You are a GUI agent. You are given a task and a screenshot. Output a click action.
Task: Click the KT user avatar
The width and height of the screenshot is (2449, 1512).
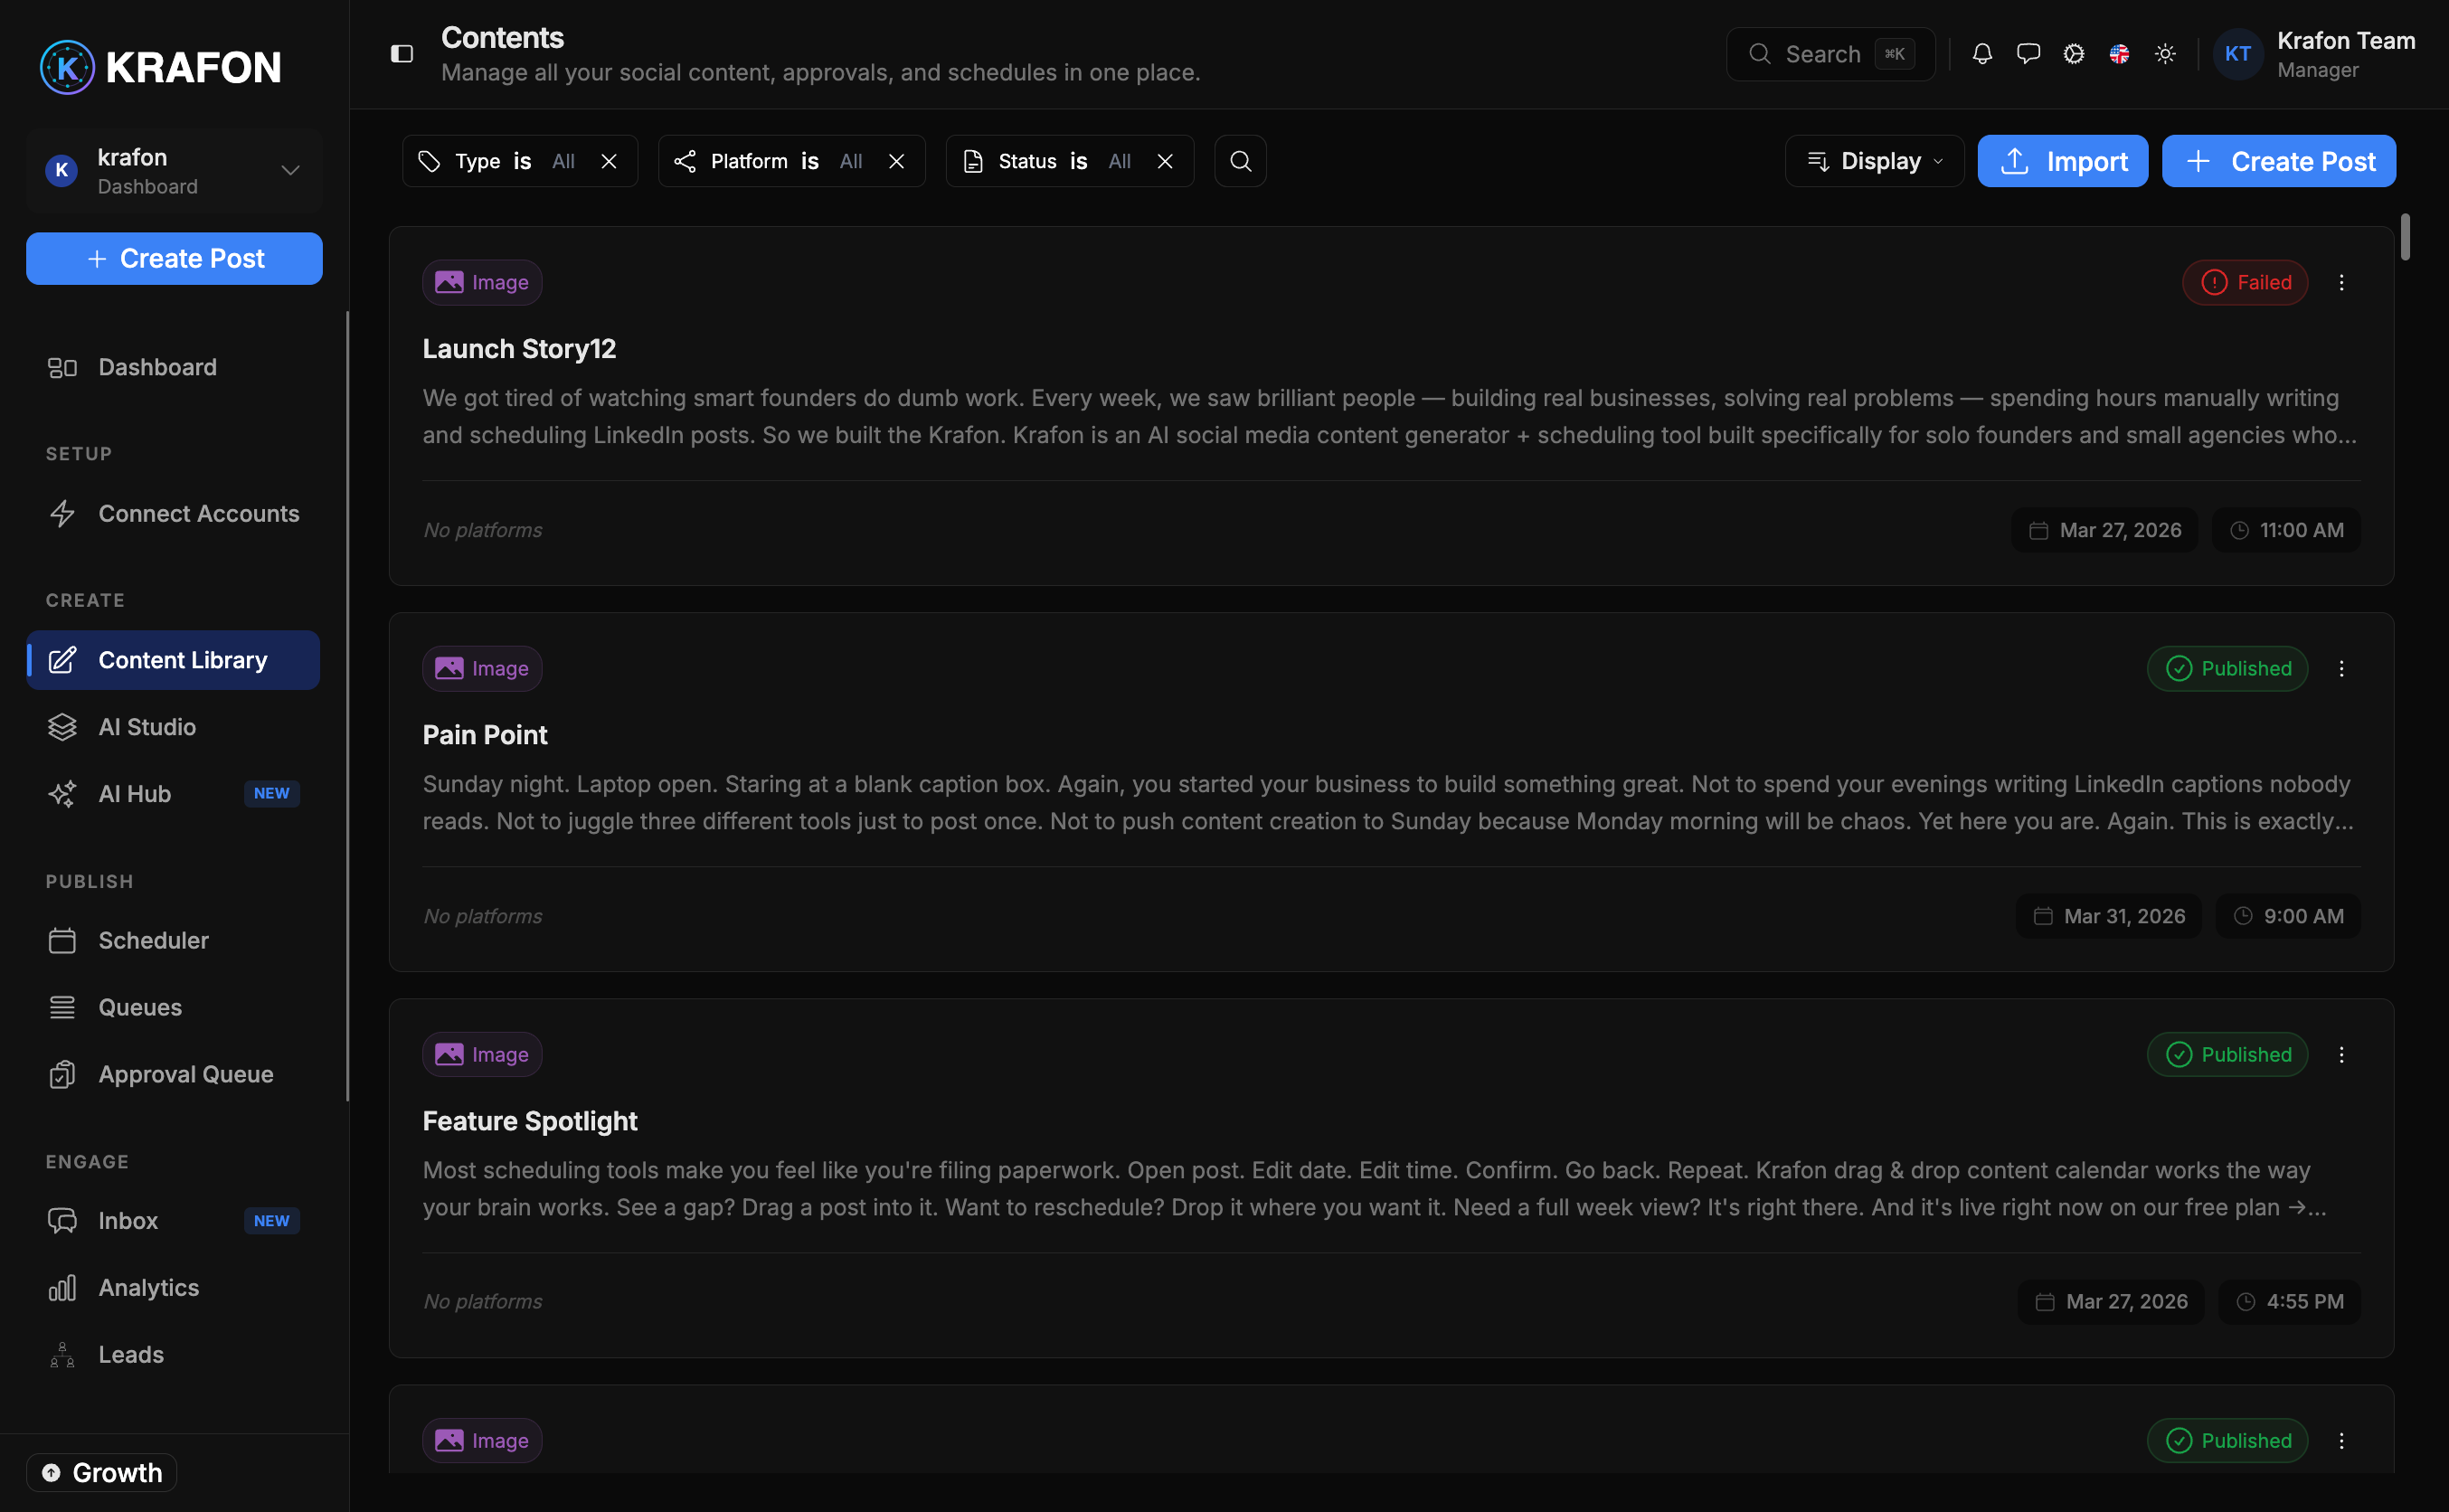(x=2238, y=54)
